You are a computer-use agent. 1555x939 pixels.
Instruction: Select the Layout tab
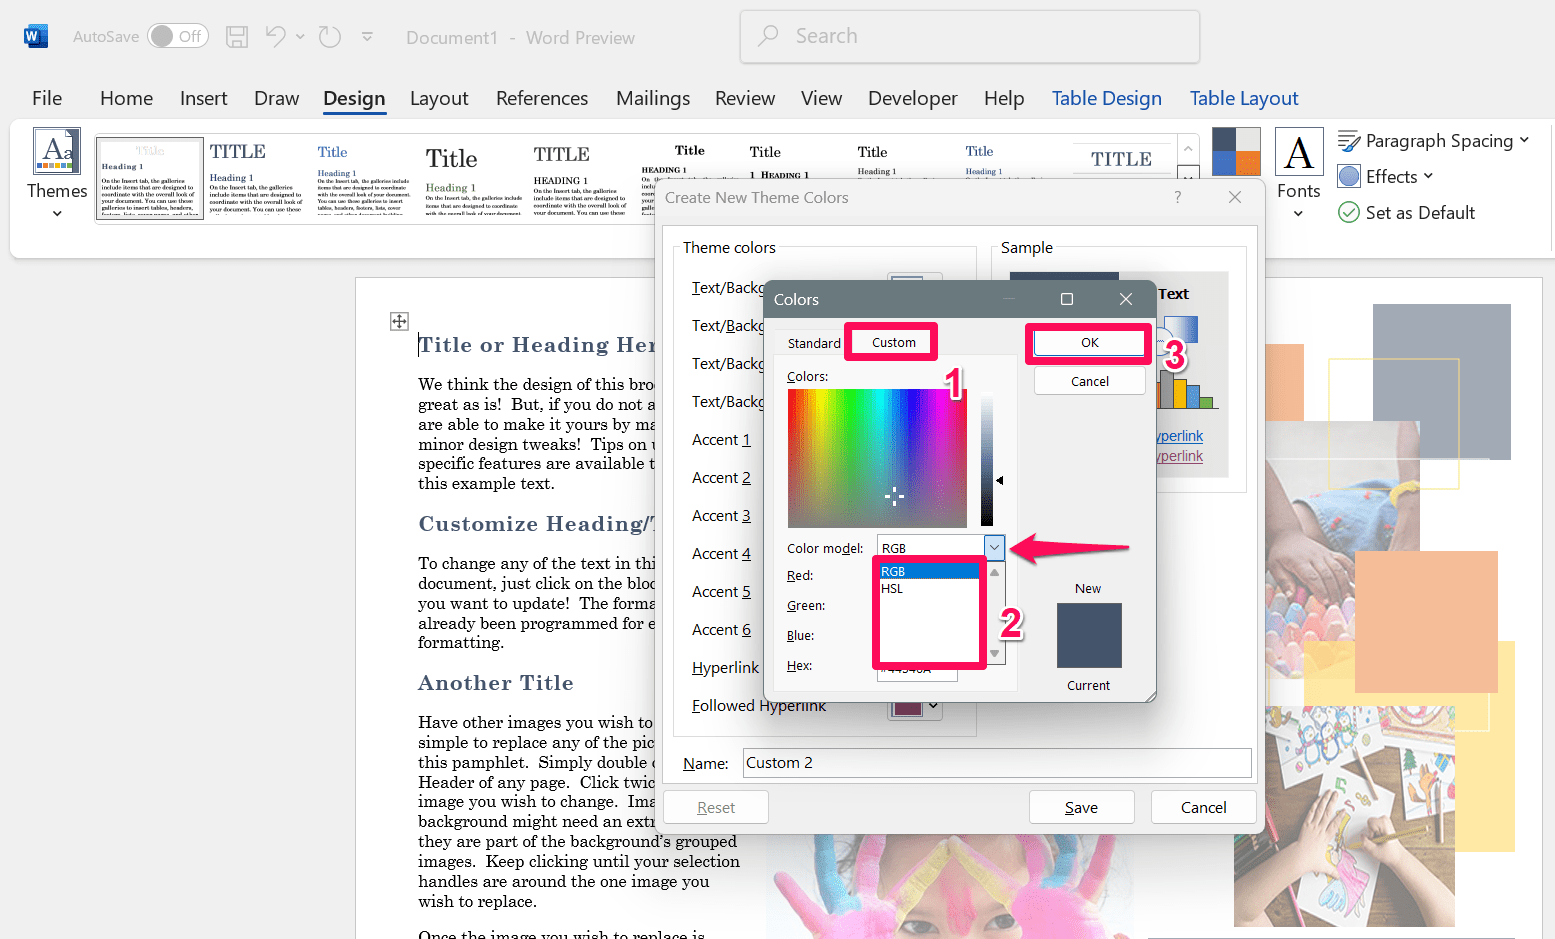pos(439,98)
